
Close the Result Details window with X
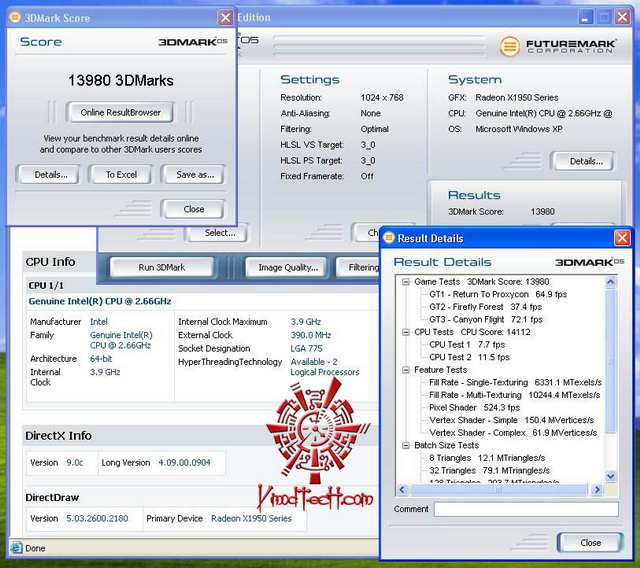click(622, 238)
